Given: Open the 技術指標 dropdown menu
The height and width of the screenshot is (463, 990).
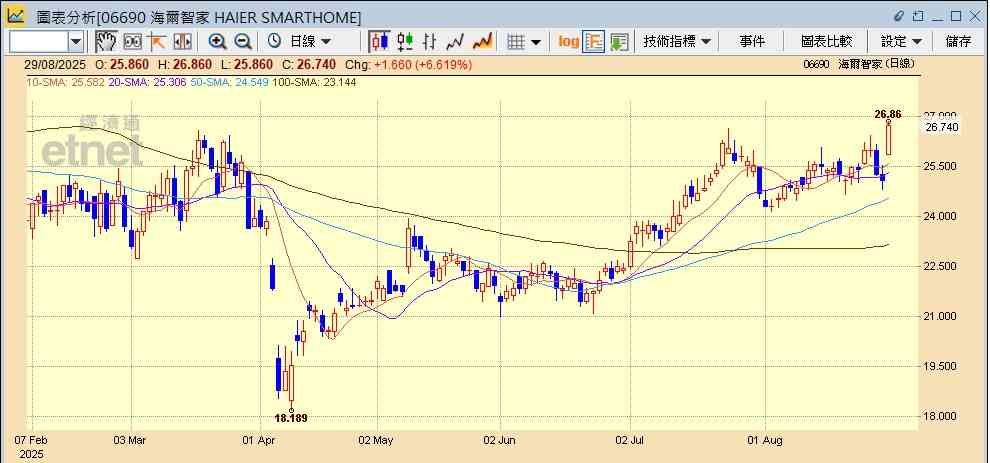Looking at the screenshot, I should point(677,42).
